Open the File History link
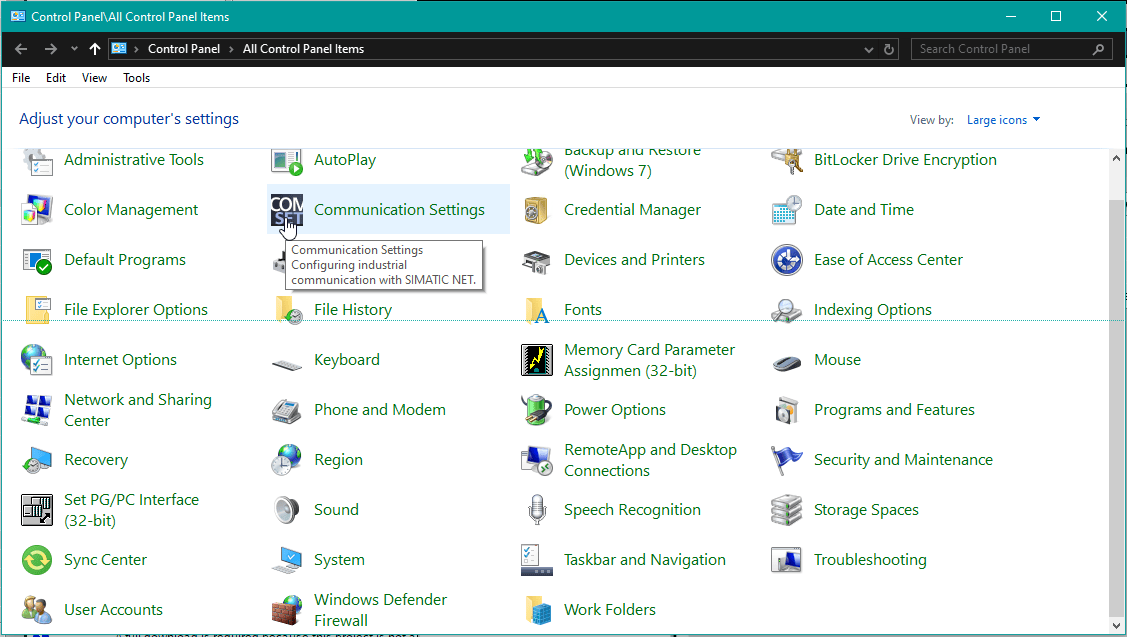The image size is (1127, 637). pos(353,310)
